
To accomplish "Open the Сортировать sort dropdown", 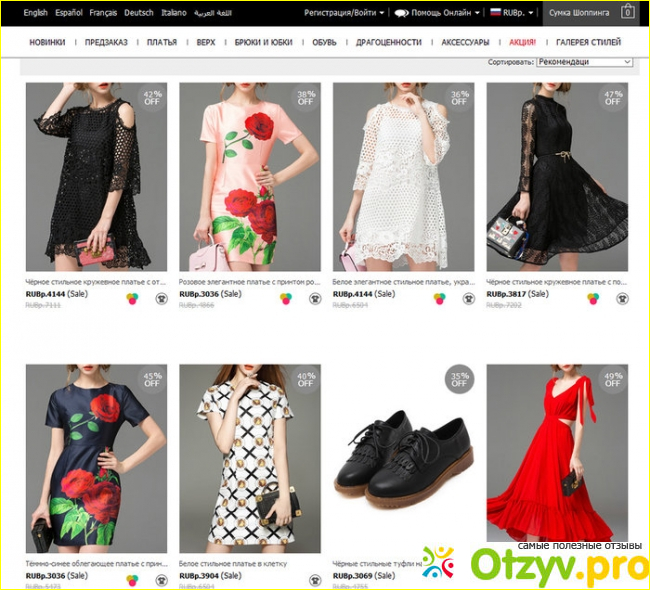I will [584, 62].
